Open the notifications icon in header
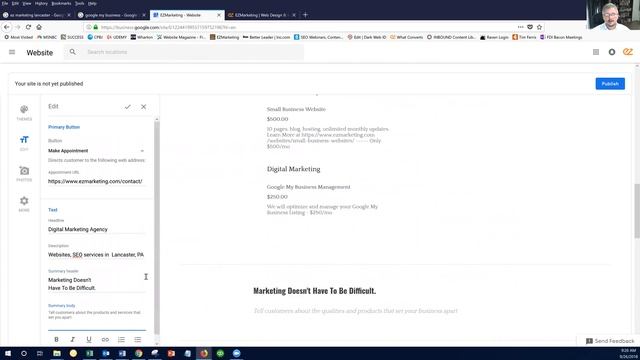This screenshot has height=360, width=640. [x=612, y=52]
